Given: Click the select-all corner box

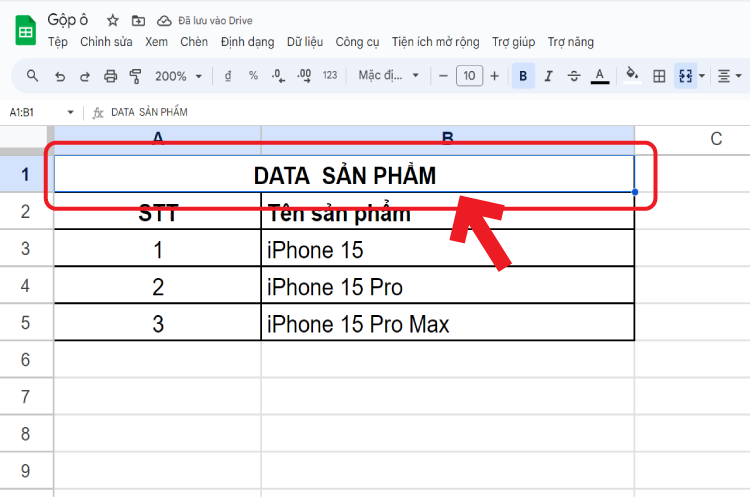Looking at the screenshot, I should (26, 139).
